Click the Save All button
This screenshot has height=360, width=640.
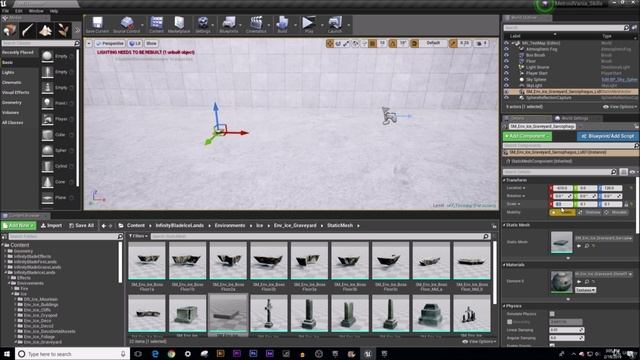tap(82, 225)
